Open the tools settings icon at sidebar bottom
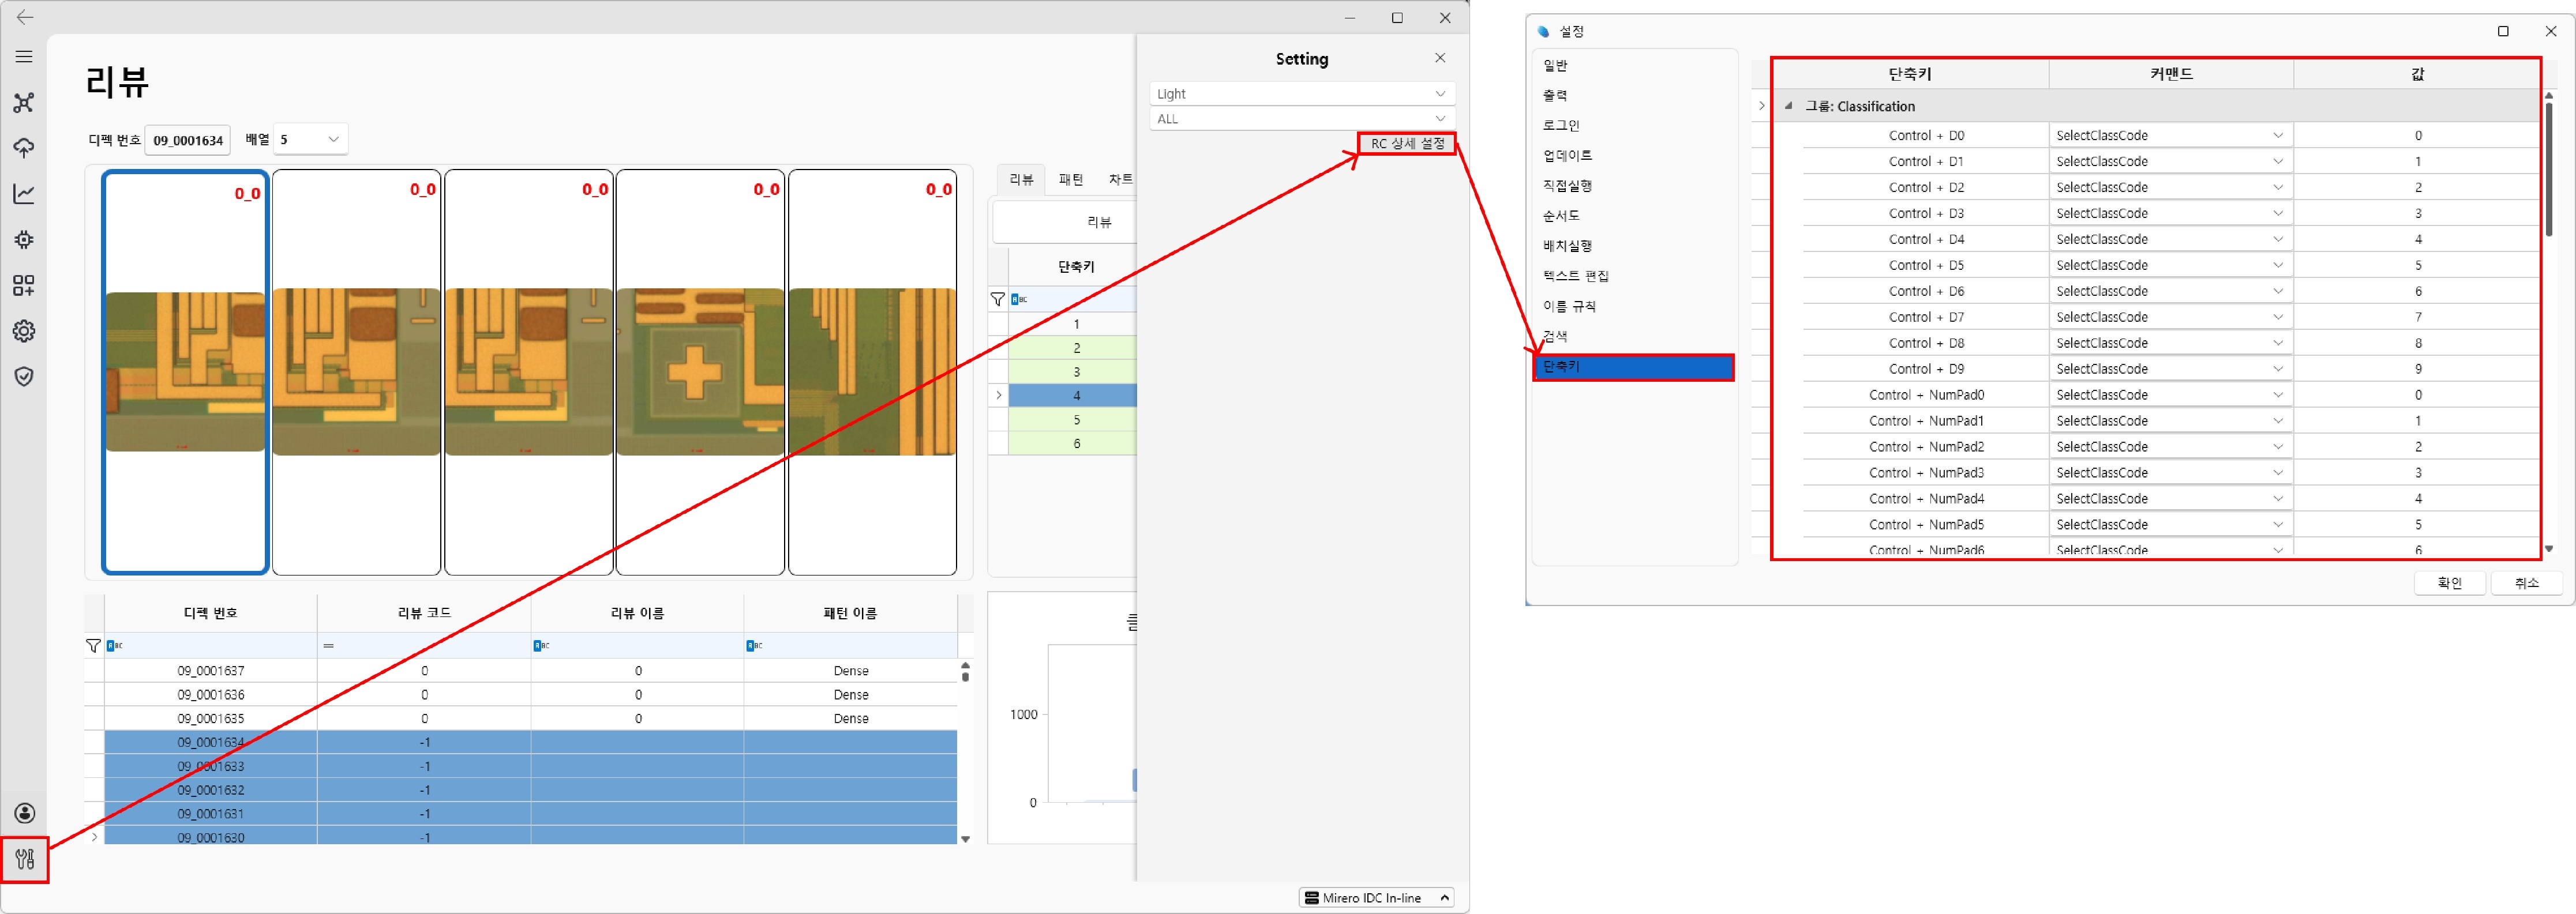 [25, 859]
